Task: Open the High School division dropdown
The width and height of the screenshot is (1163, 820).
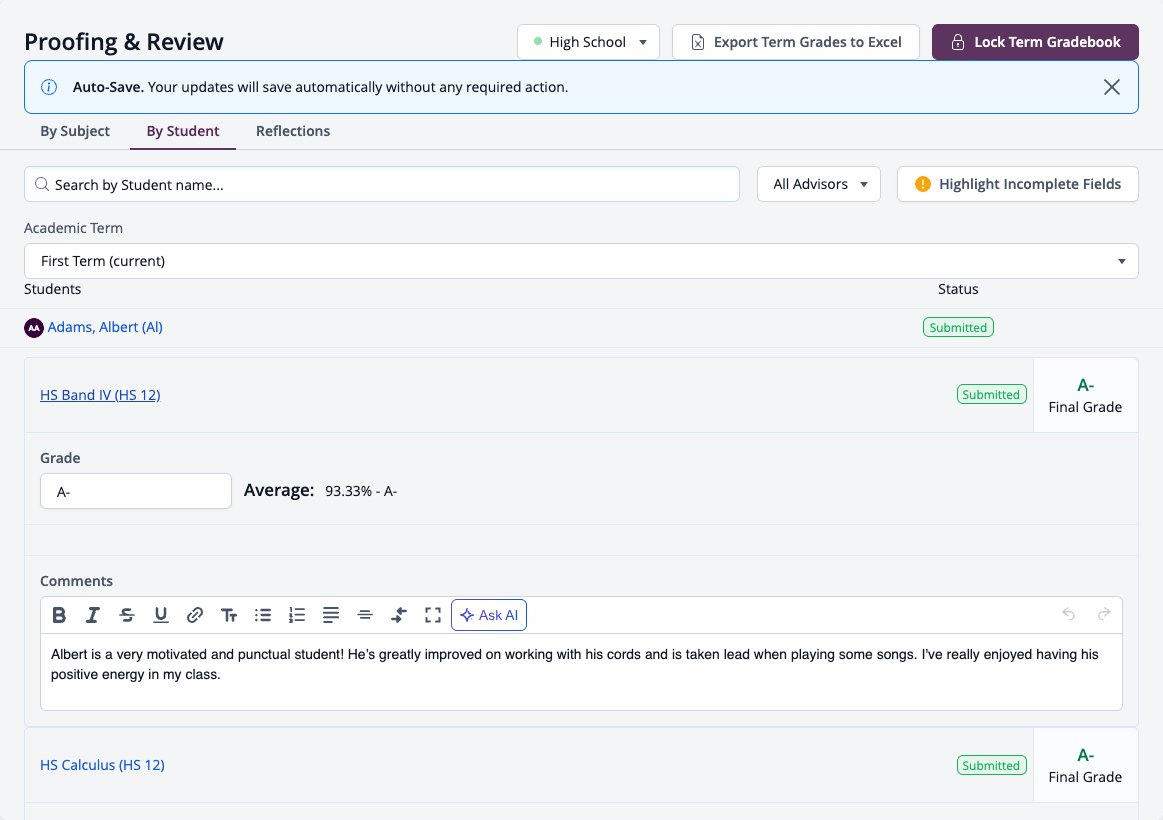Action: (588, 42)
